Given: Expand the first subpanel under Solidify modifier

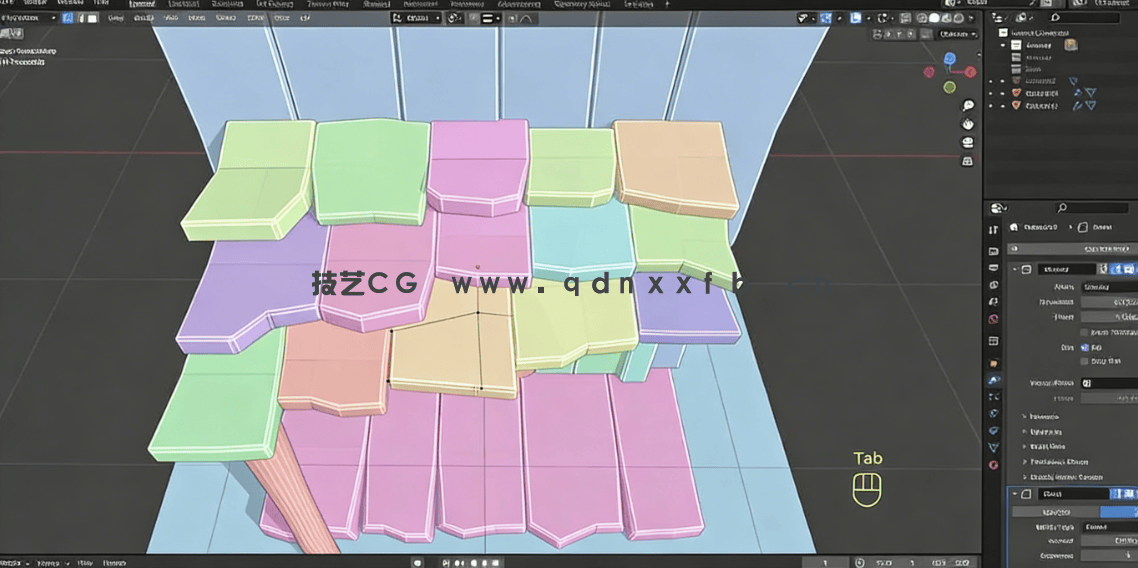Looking at the screenshot, I should point(1024,416).
